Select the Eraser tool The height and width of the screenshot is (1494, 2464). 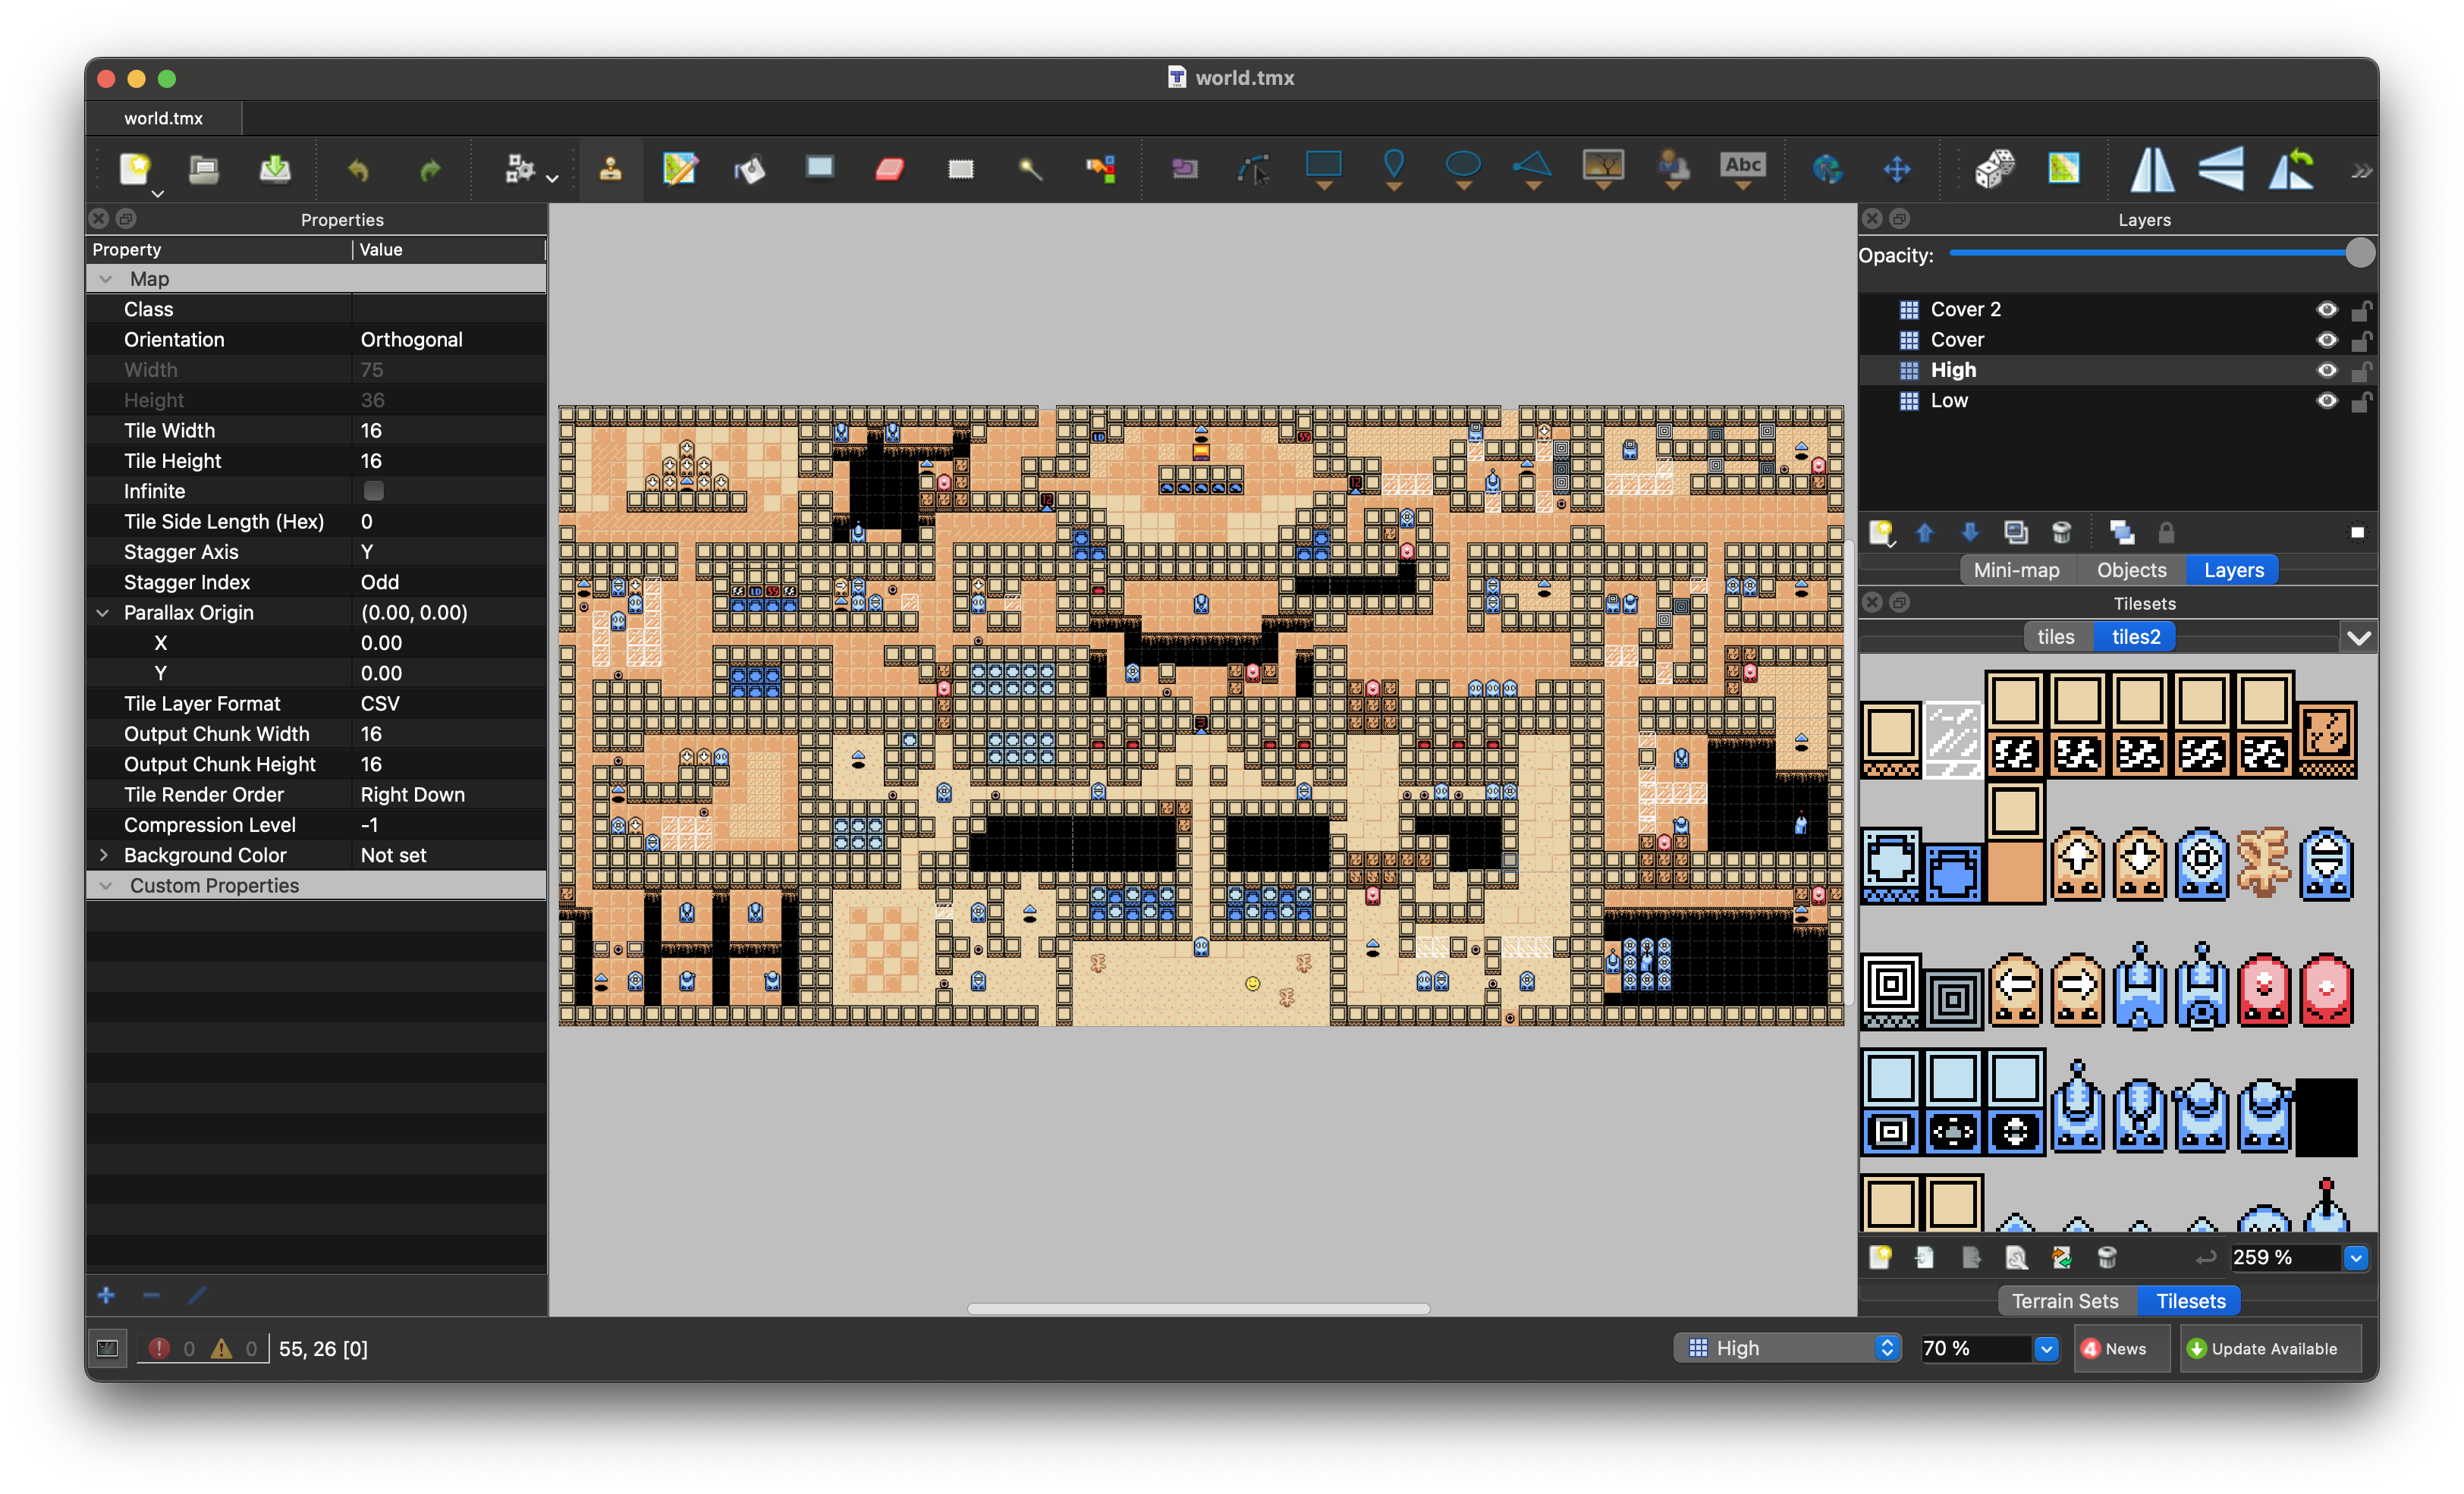[890, 169]
